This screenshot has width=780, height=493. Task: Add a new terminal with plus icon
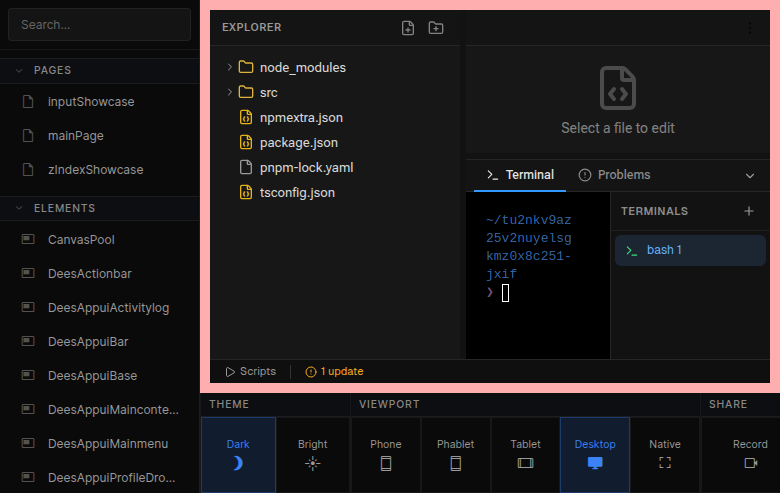point(749,211)
